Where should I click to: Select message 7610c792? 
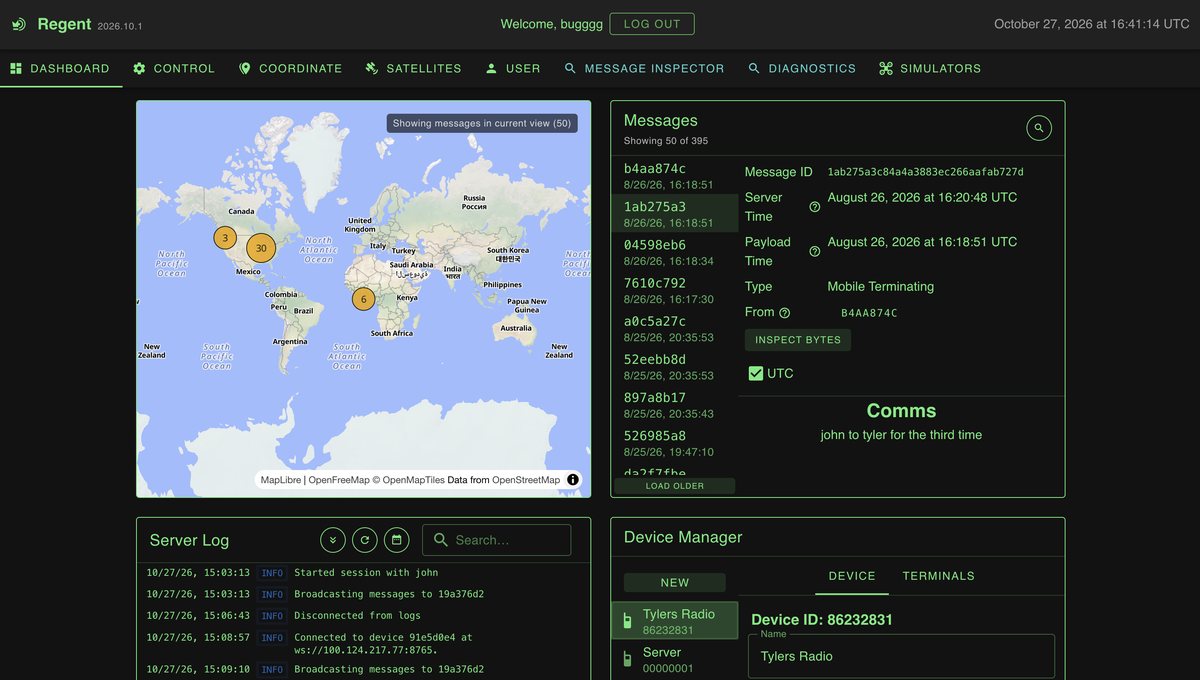click(x=674, y=290)
